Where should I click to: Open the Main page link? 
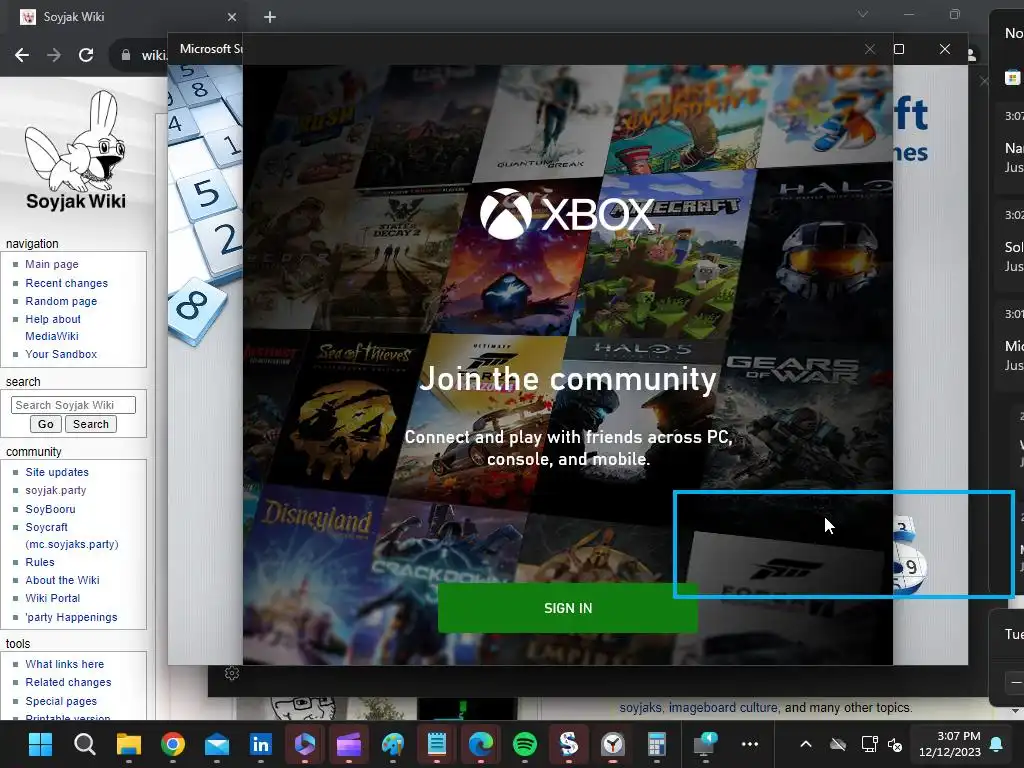52,264
